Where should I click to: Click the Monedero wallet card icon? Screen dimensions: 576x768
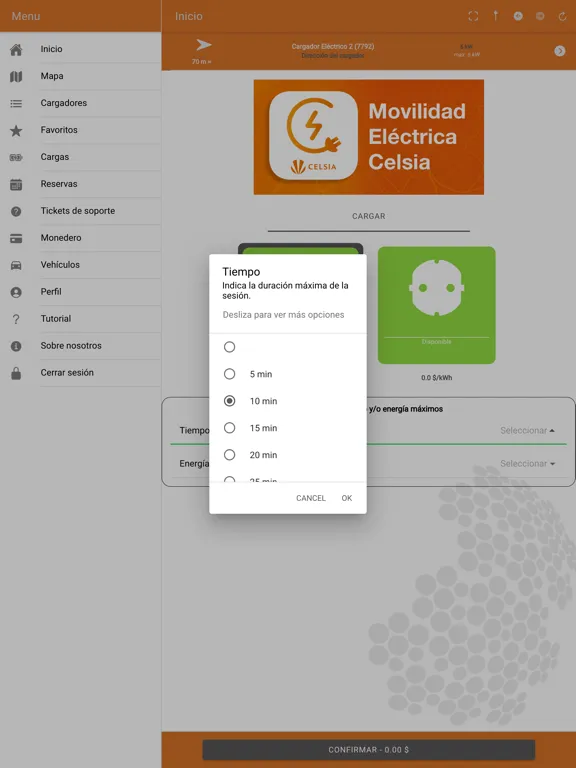[x=16, y=239]
